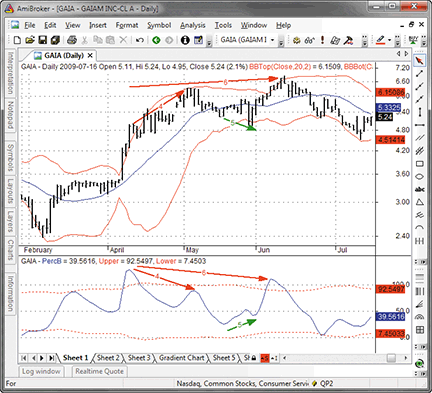Toggle the red exclamation mark button
432x393 pixels.
[x=322, y=40]
